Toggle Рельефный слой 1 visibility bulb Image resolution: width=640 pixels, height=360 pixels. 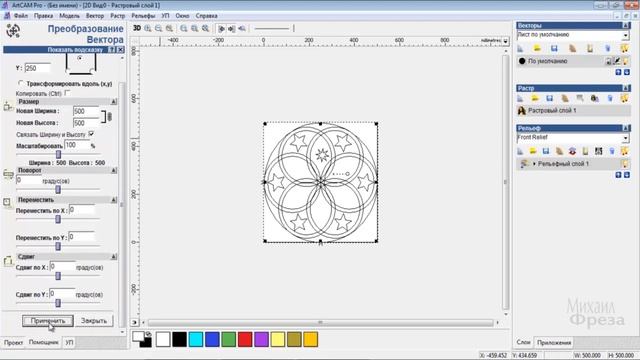coord(625,164)
